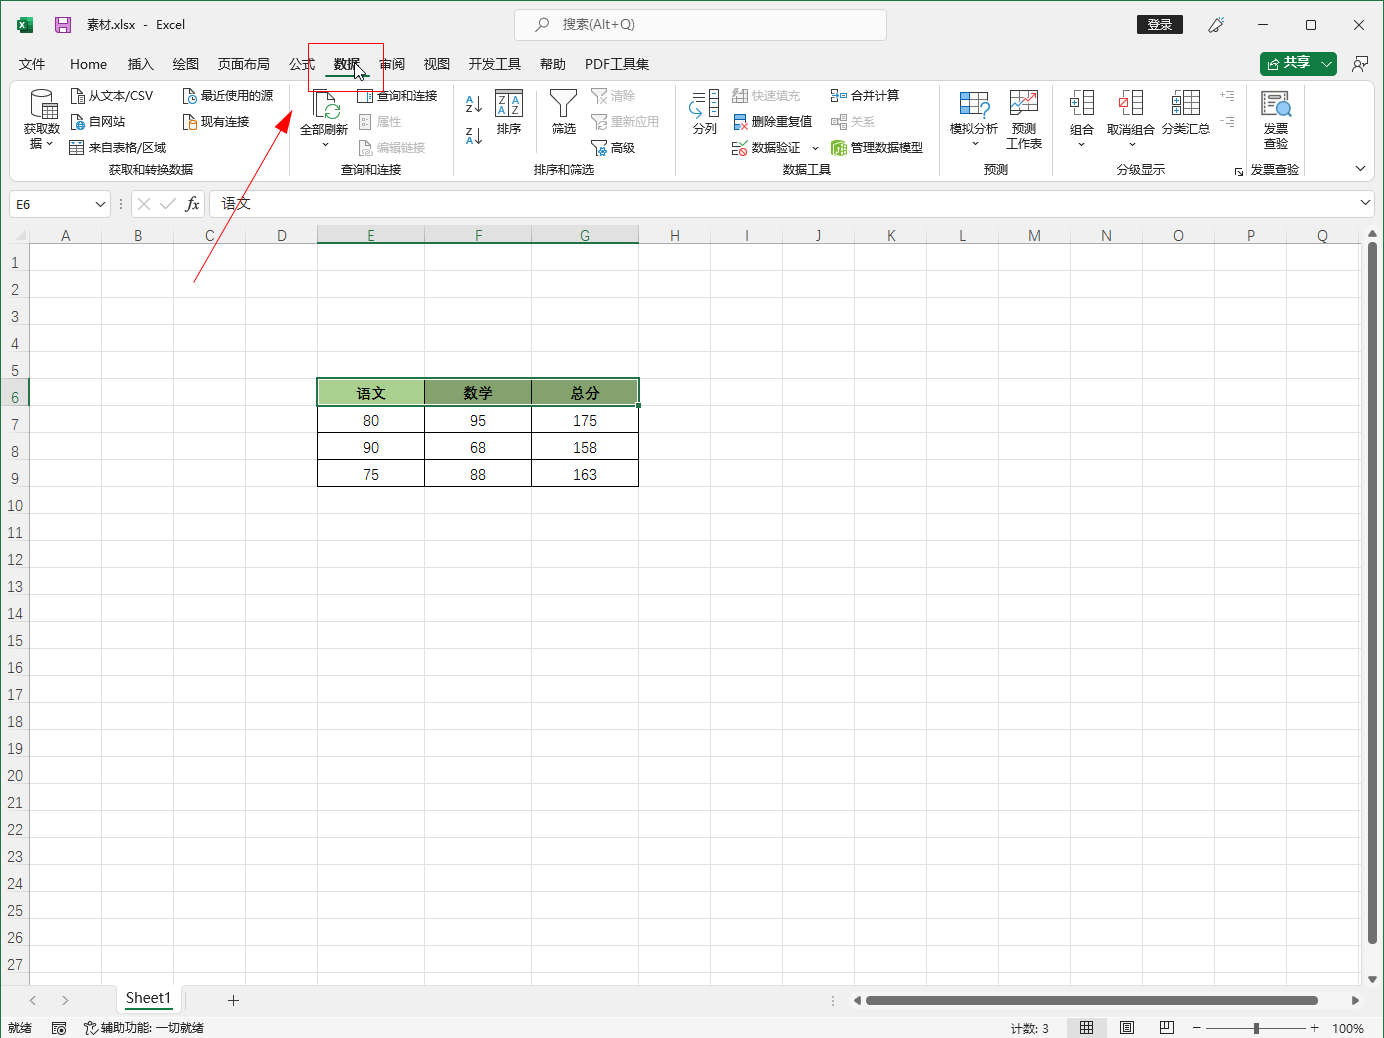Expand the Ungroup (取消组合) dropdown
The image size is (1384, 1038).
point(1132,145)
